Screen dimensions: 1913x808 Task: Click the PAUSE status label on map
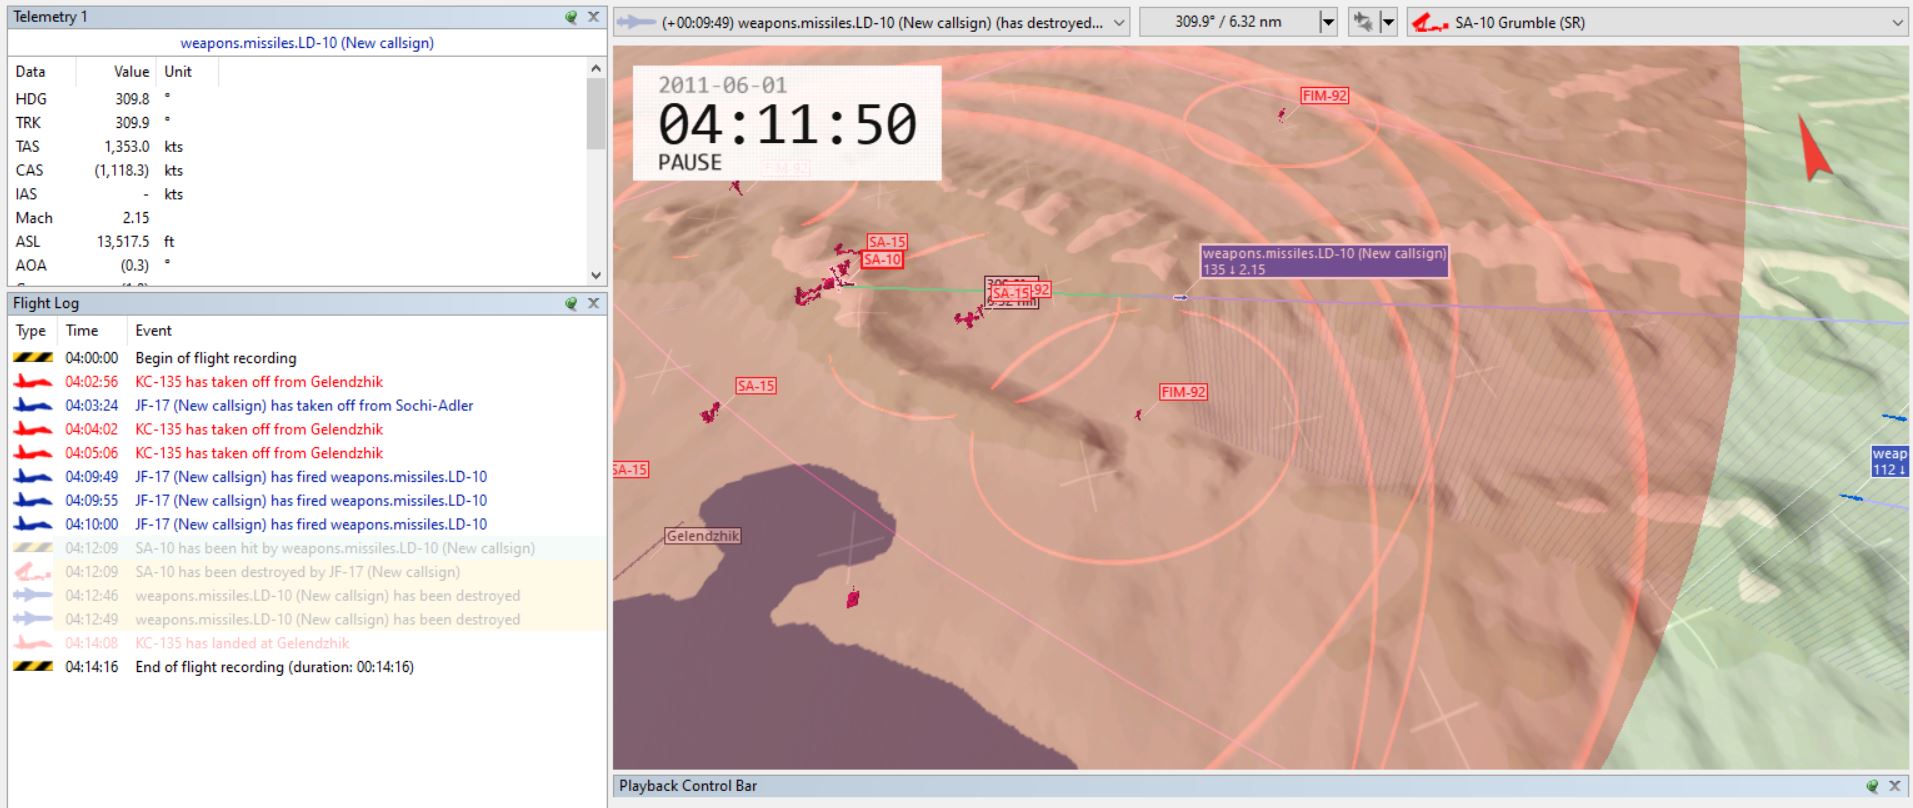pos(689,163)
